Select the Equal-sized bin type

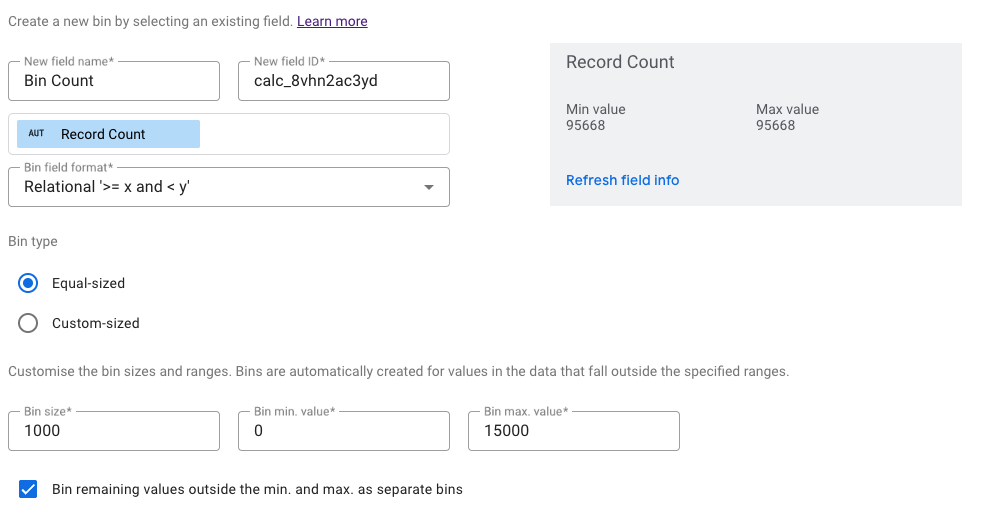(x=29, y=283)
